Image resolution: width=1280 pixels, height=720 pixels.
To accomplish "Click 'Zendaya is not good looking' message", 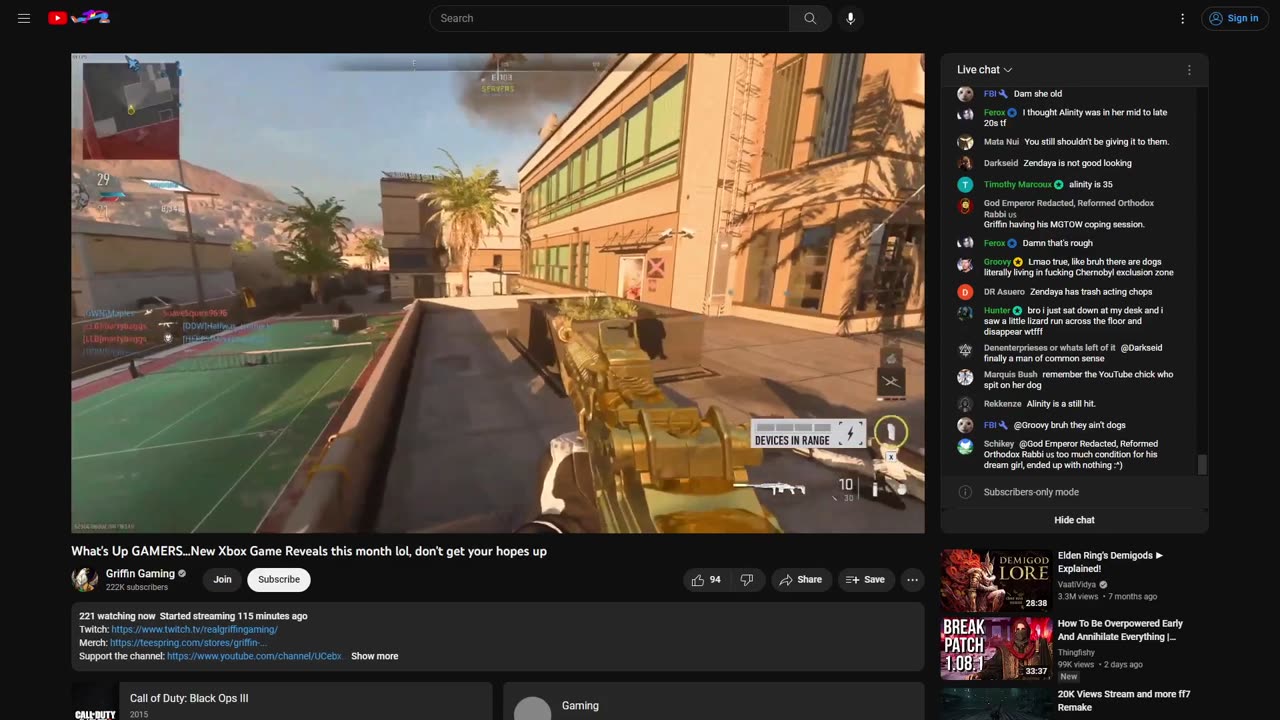I will point(1078,163).
